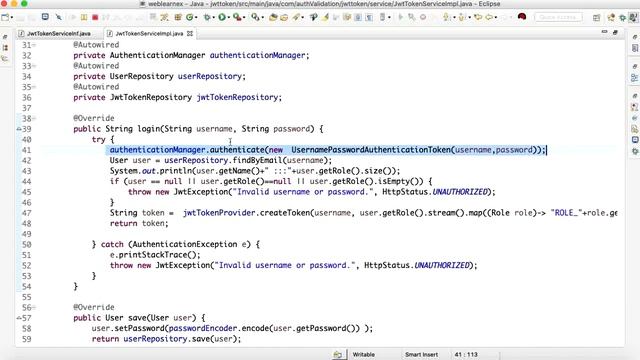Collapse the fold at line 33

pyautogui.click(x=34, y=66)
